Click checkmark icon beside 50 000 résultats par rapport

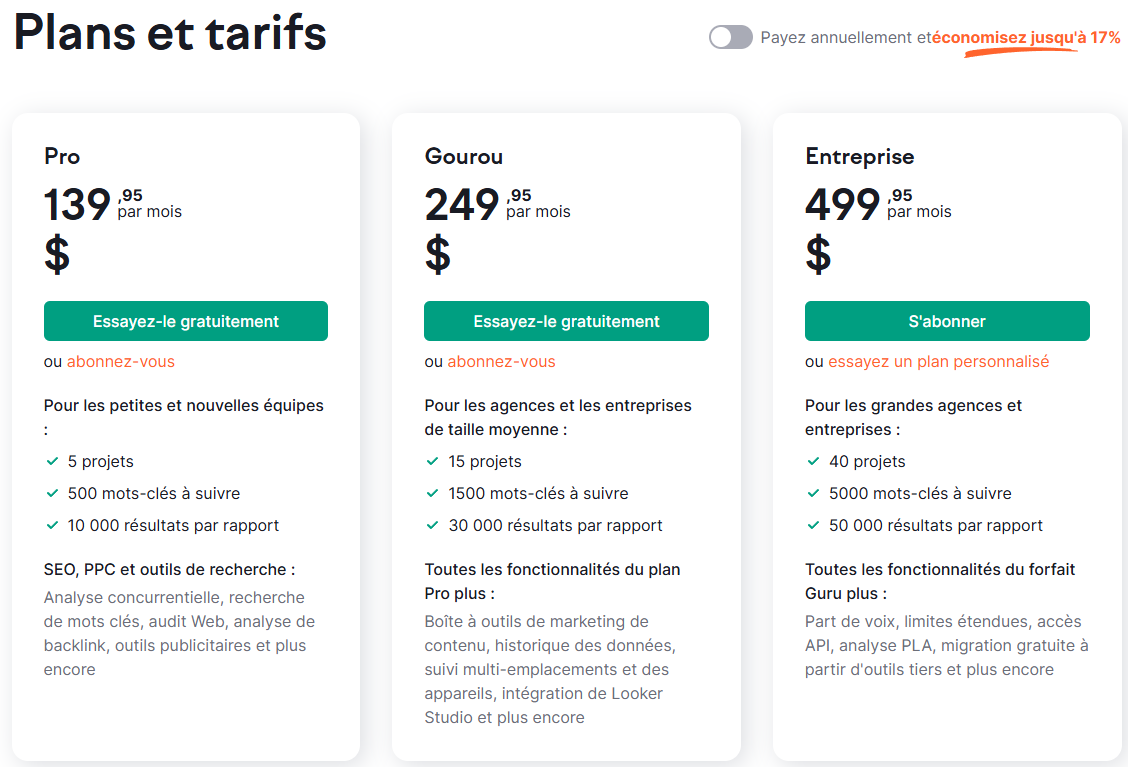813,525
